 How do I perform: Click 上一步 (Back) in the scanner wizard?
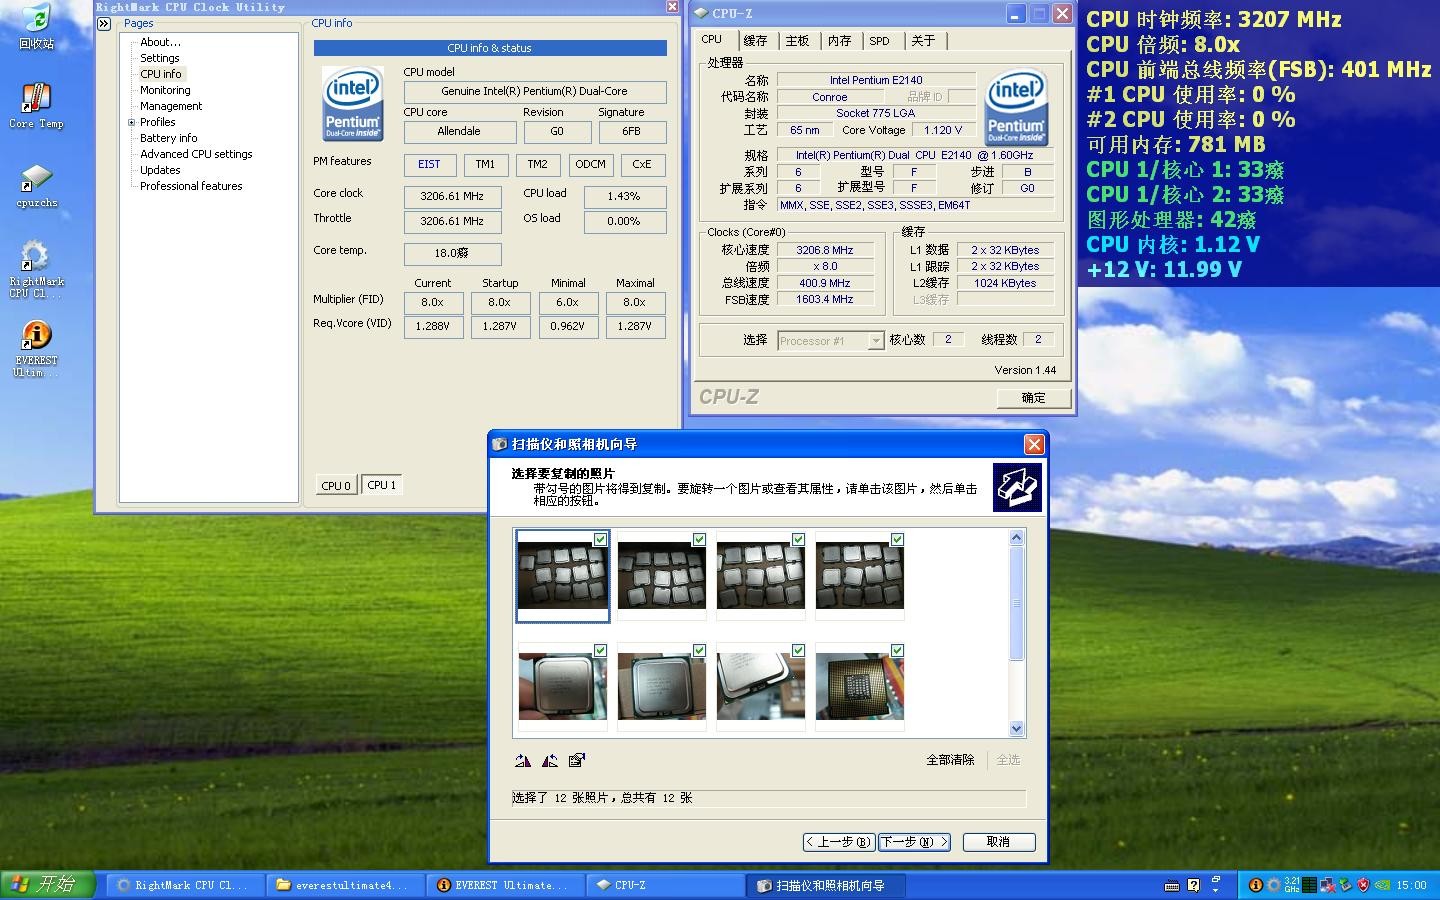pyautogui.click(x=839, y=842)
